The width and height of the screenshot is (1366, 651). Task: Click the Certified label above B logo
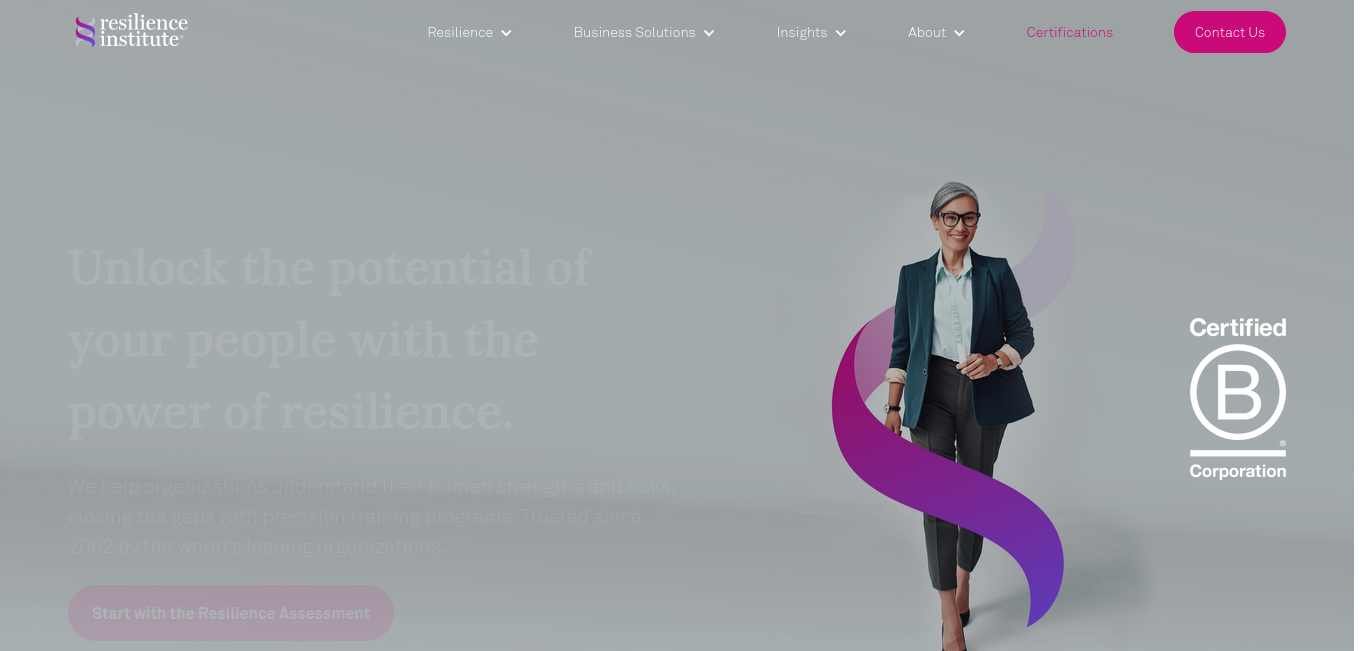[x=1238, y=328]
